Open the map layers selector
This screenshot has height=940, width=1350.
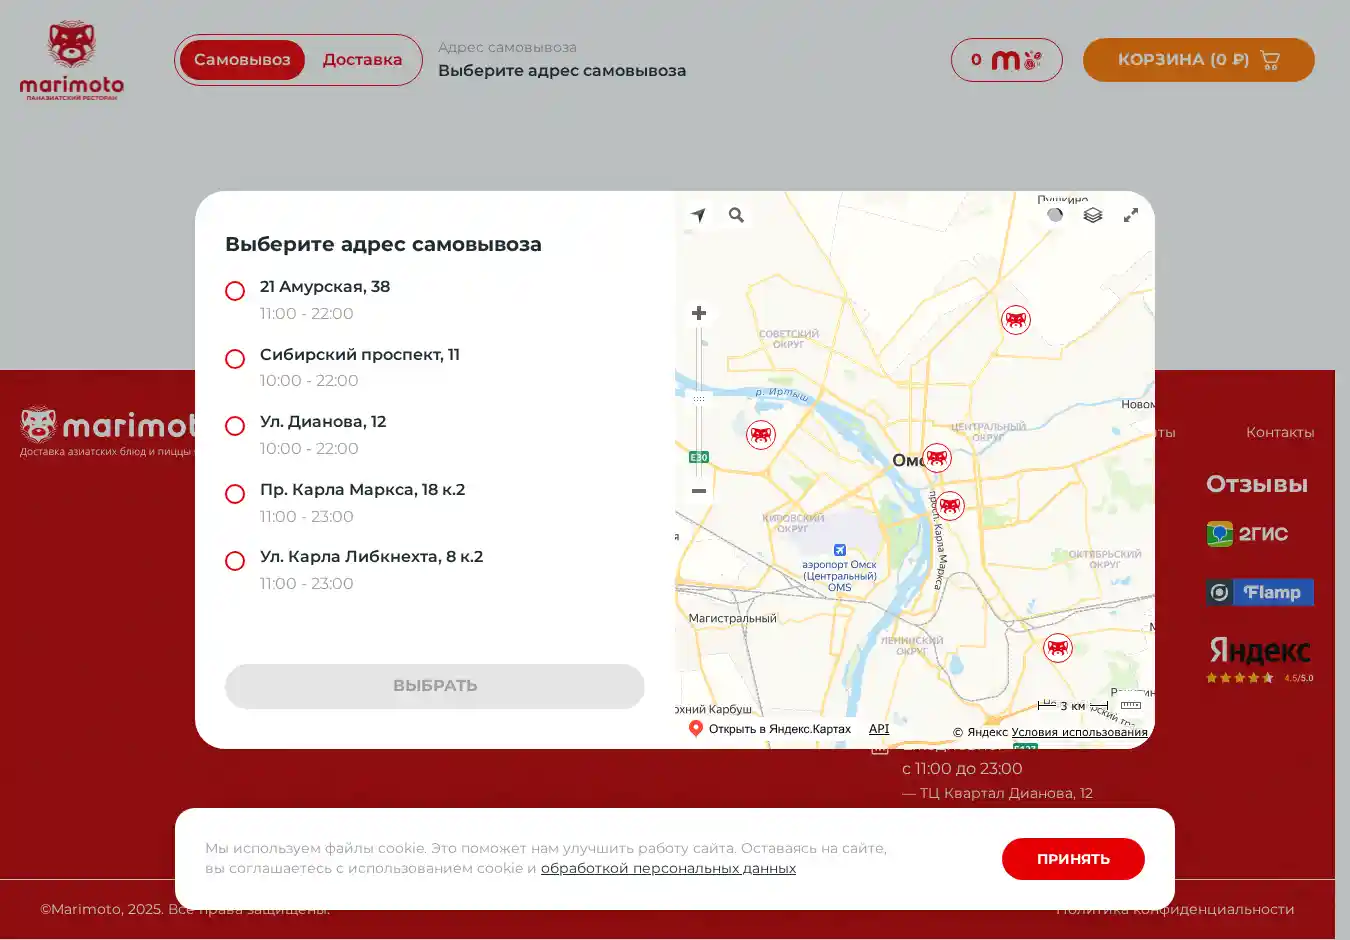[1093, 215]
